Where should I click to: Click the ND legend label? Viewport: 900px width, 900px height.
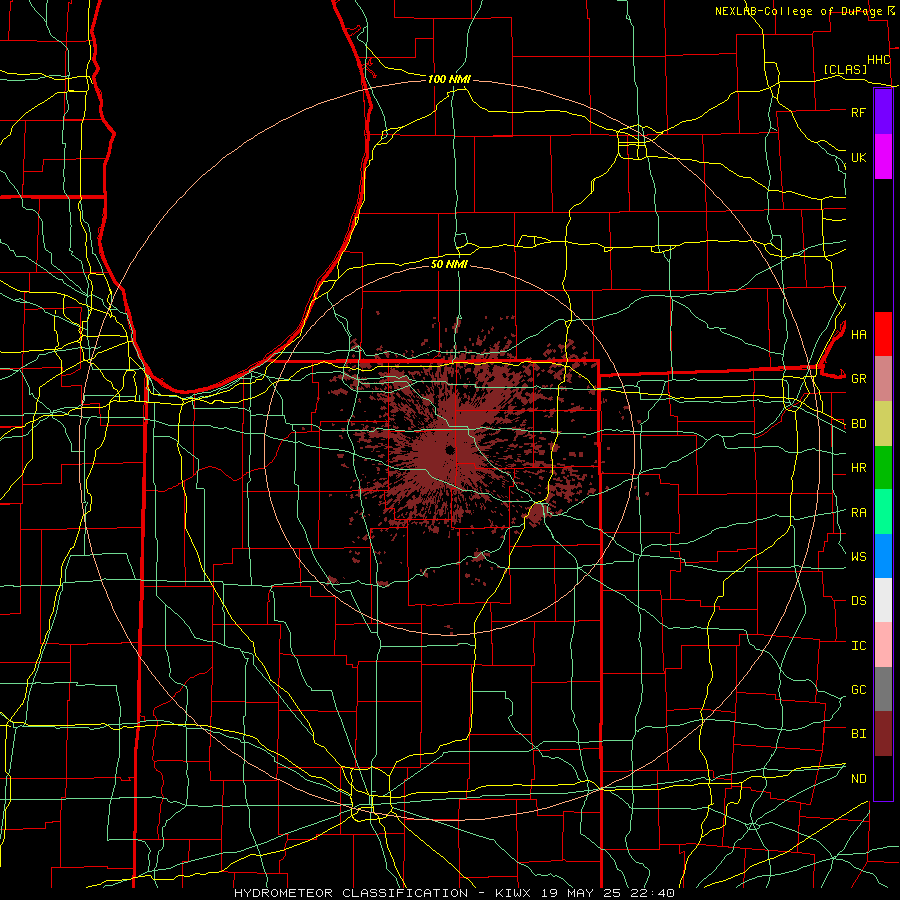tap(859, 779)
